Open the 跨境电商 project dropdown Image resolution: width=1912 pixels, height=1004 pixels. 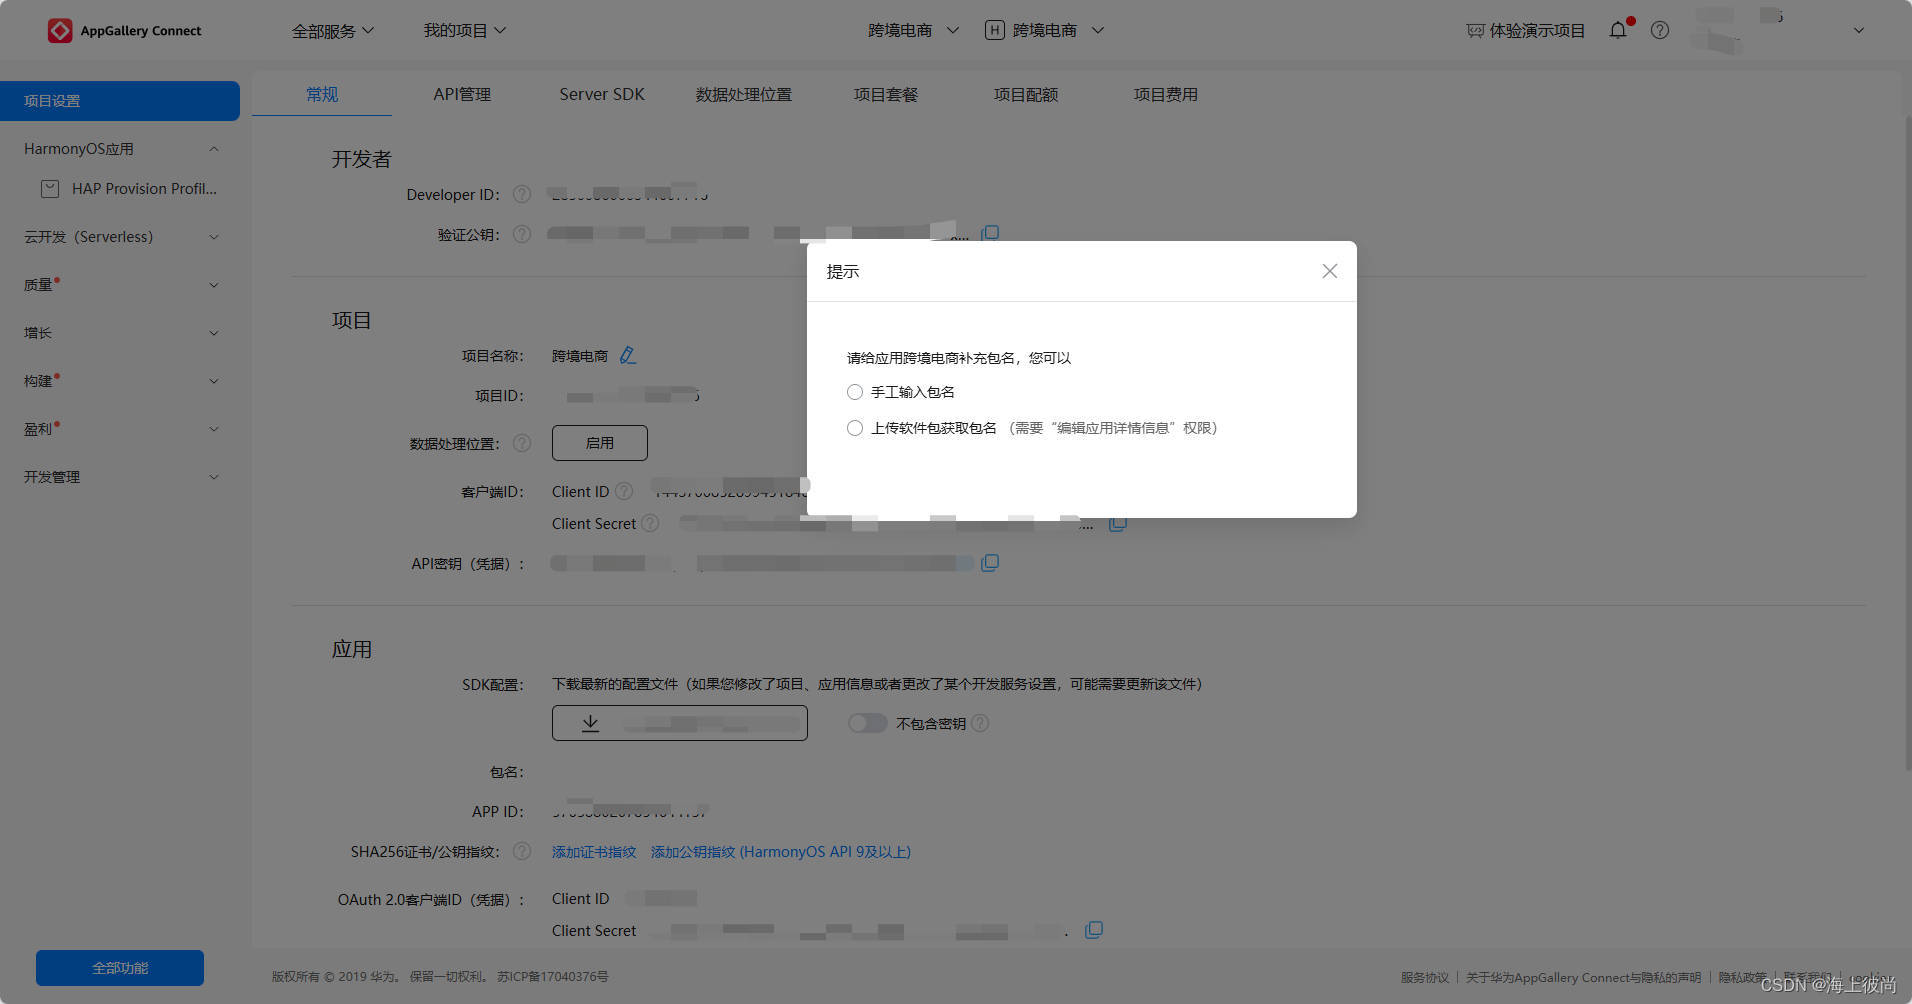[913, 31]
